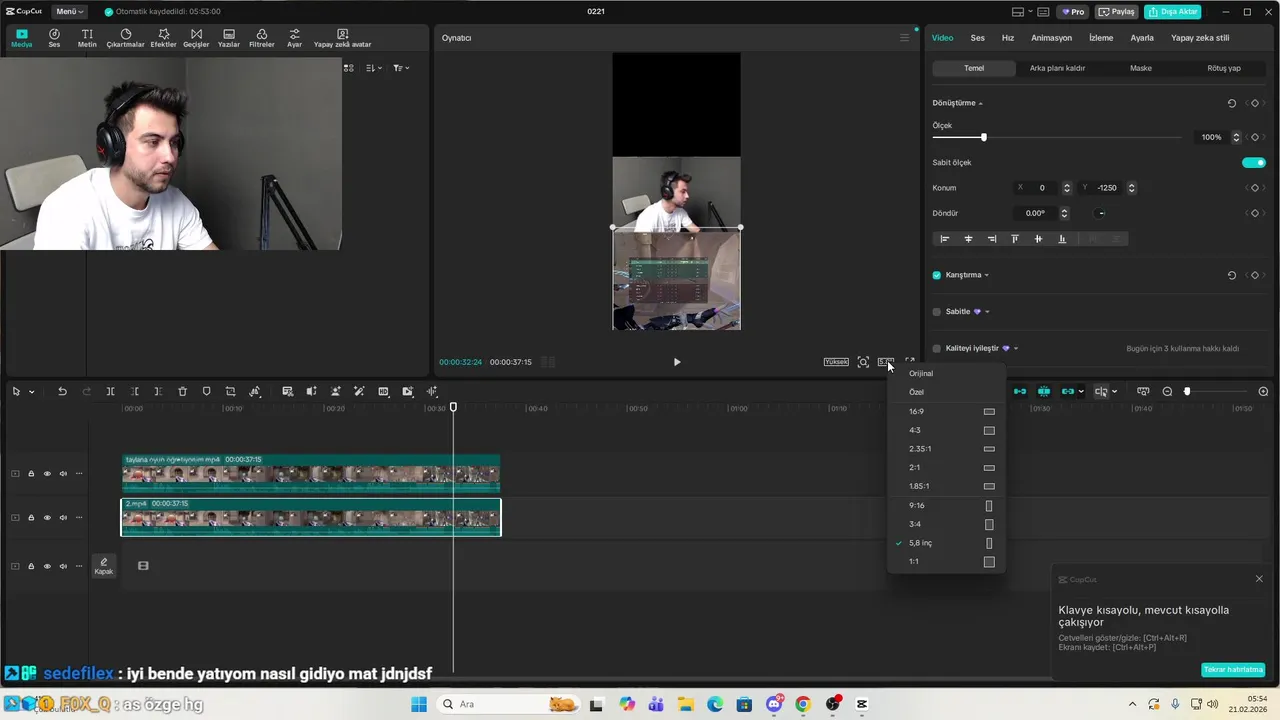Open the Geçişler transitions panel

(196, 38)
